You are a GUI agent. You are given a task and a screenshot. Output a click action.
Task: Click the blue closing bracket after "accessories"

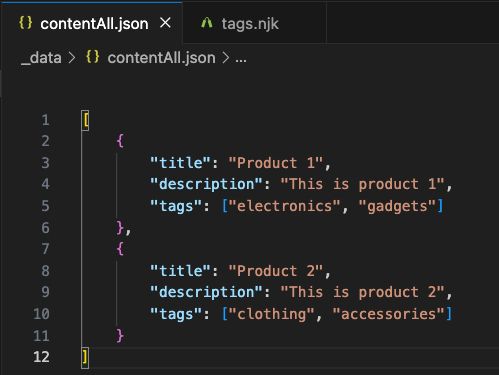[x=449, y=314]
